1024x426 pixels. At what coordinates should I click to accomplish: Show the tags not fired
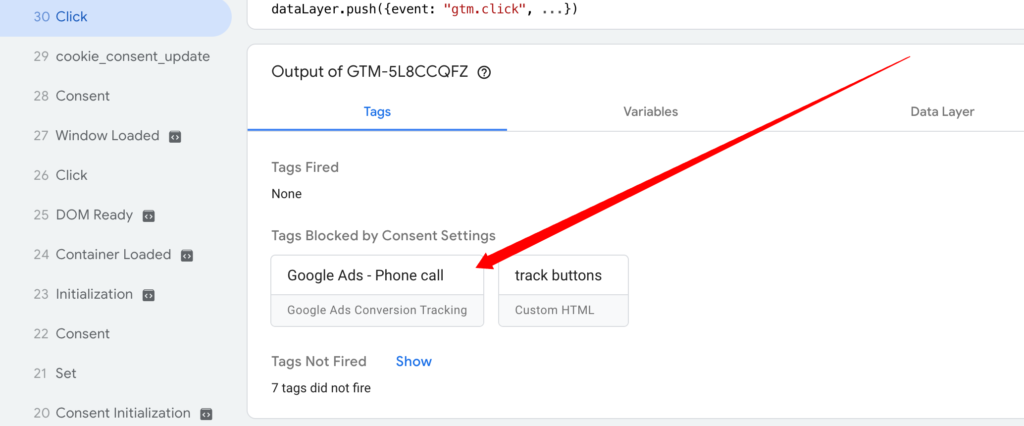pos(413,361)
